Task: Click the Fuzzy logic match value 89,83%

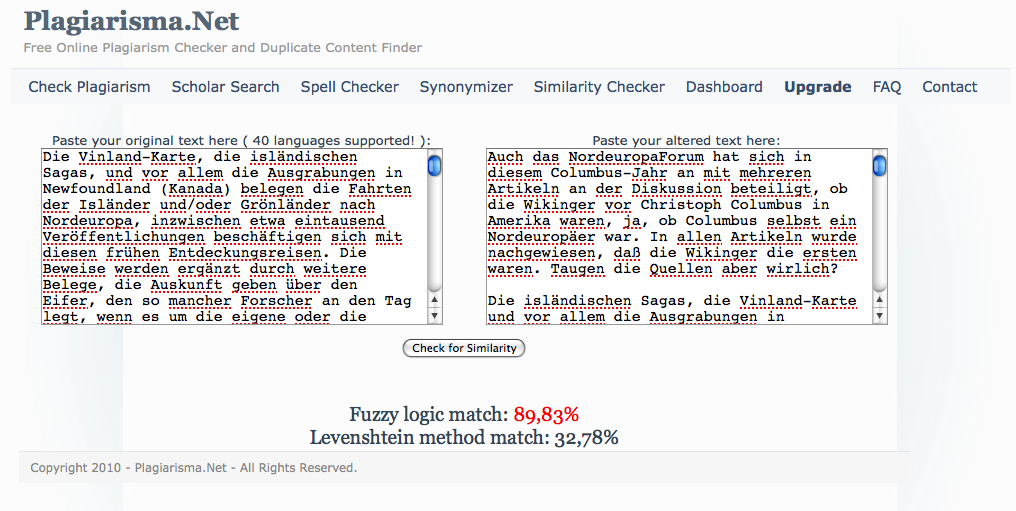Action: 546,414
